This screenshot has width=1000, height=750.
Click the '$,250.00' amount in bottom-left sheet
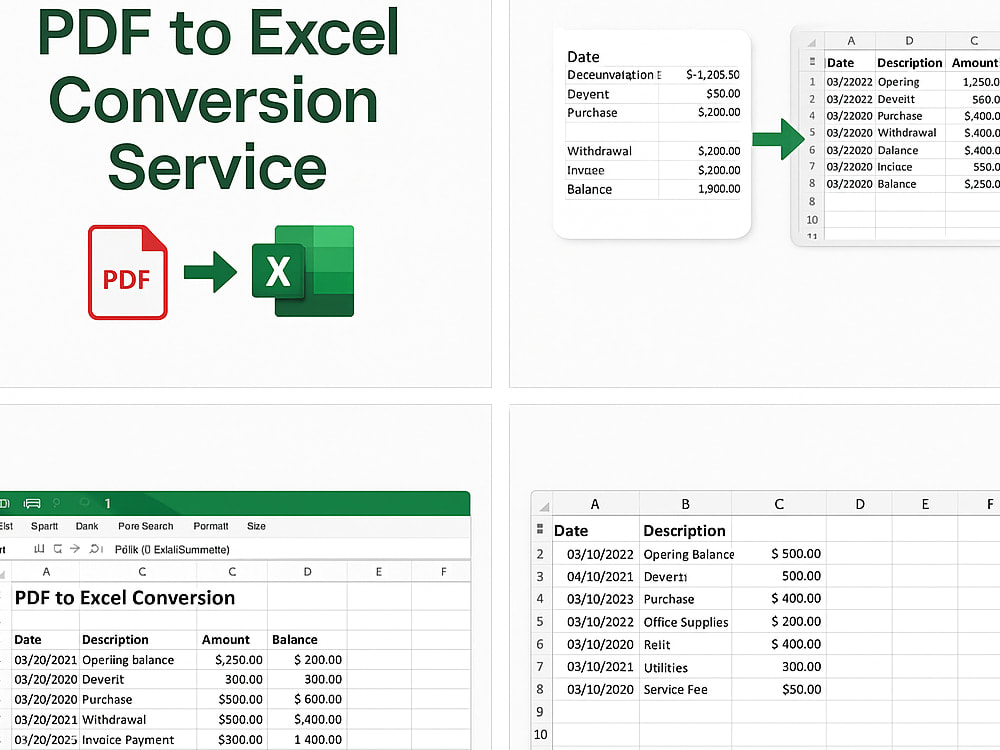239,660
